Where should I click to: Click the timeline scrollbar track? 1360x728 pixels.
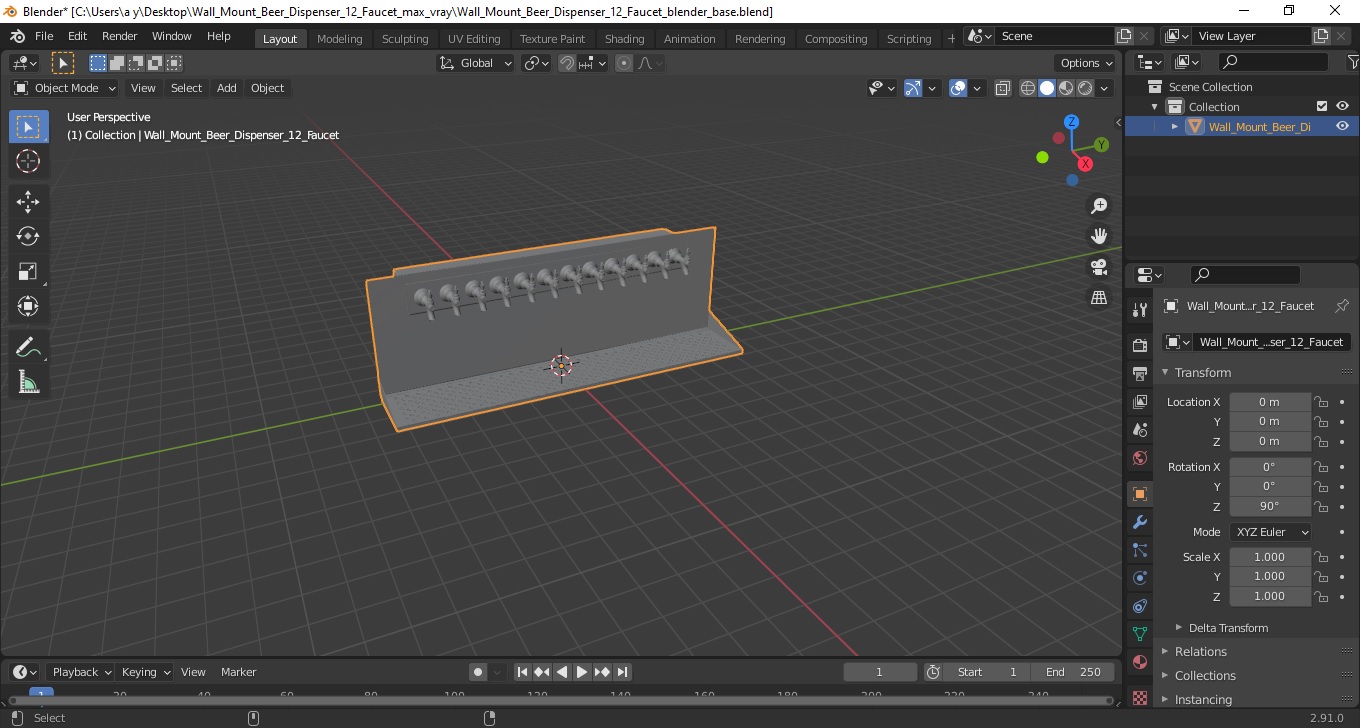560,699
